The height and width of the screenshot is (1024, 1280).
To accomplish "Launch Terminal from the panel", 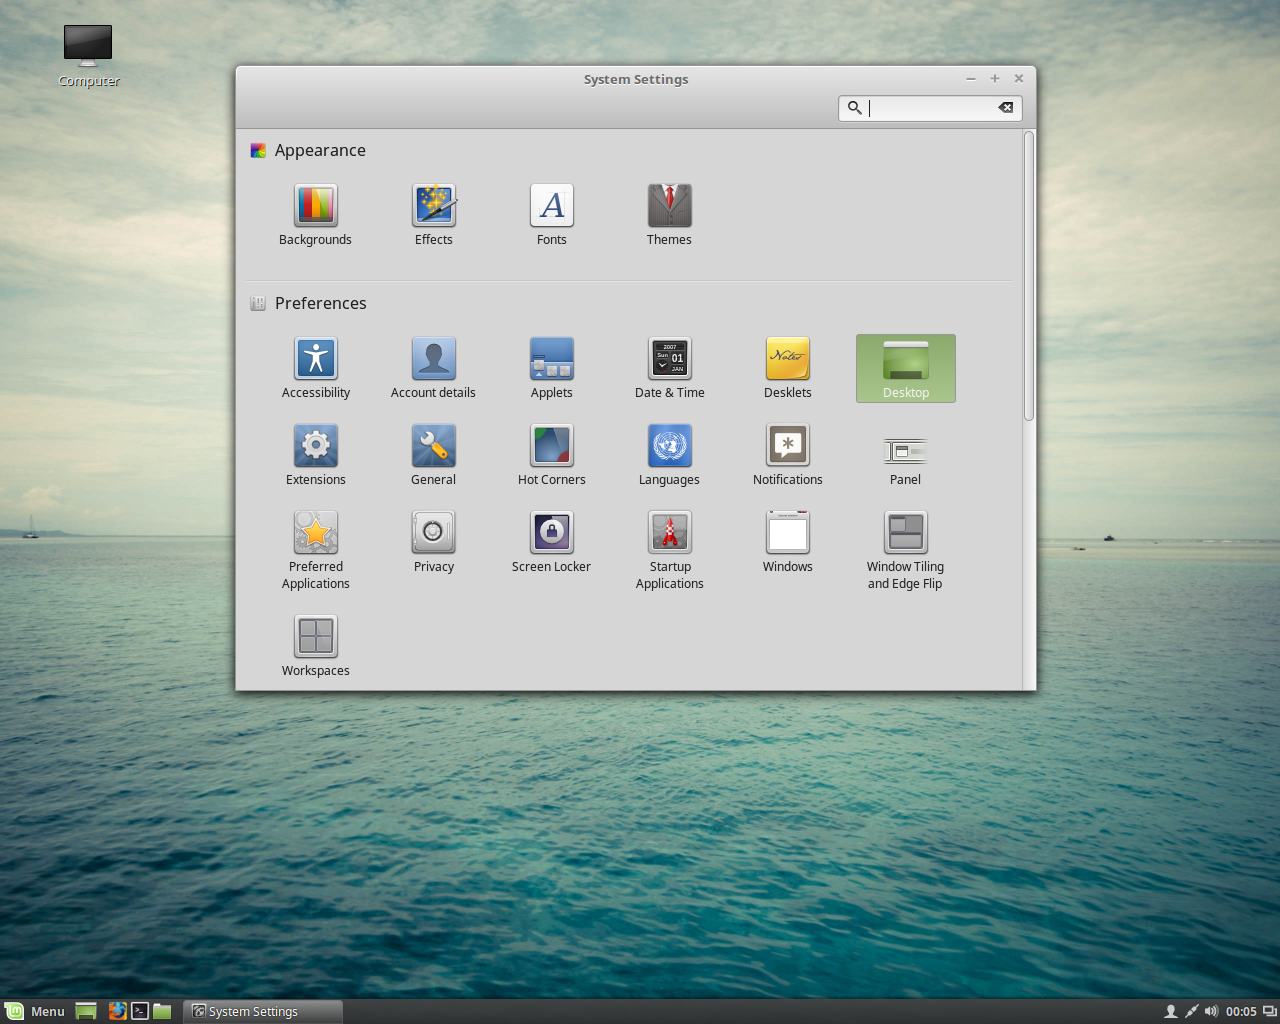I will click(x=140, y=1011).
